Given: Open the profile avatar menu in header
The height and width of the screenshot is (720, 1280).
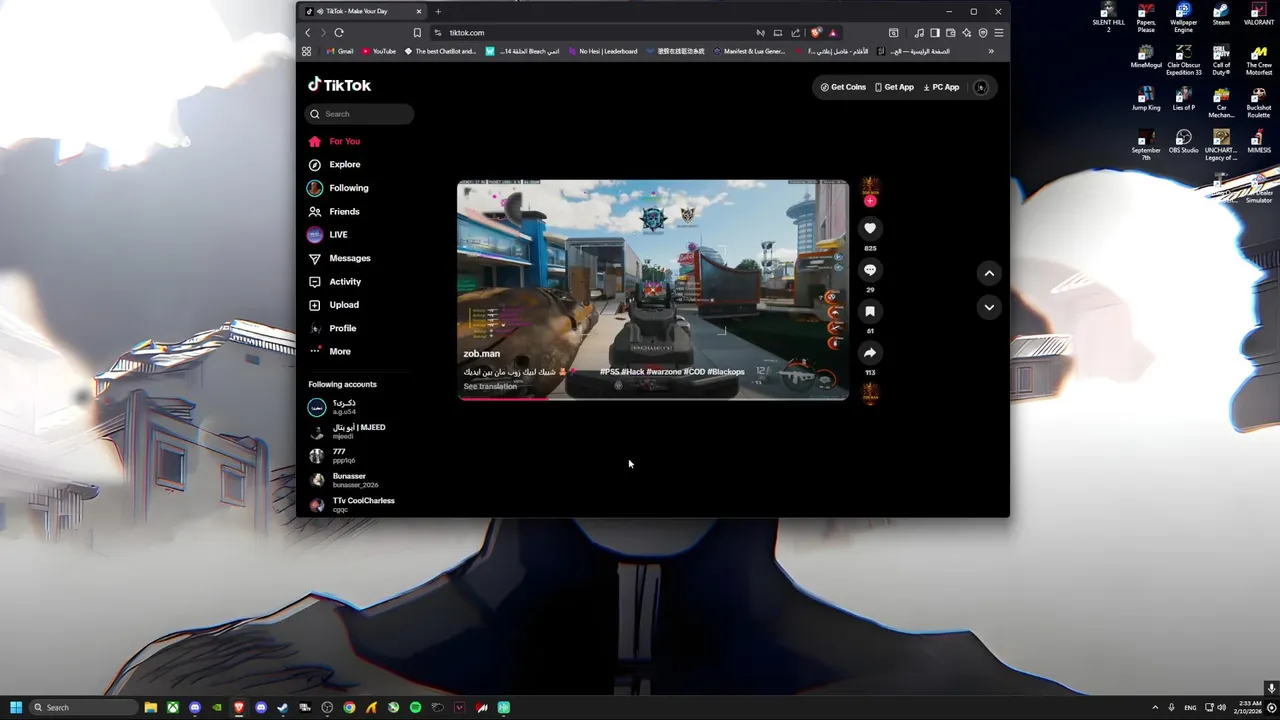Looking at the screenshot, I should [x=981, y=87].
